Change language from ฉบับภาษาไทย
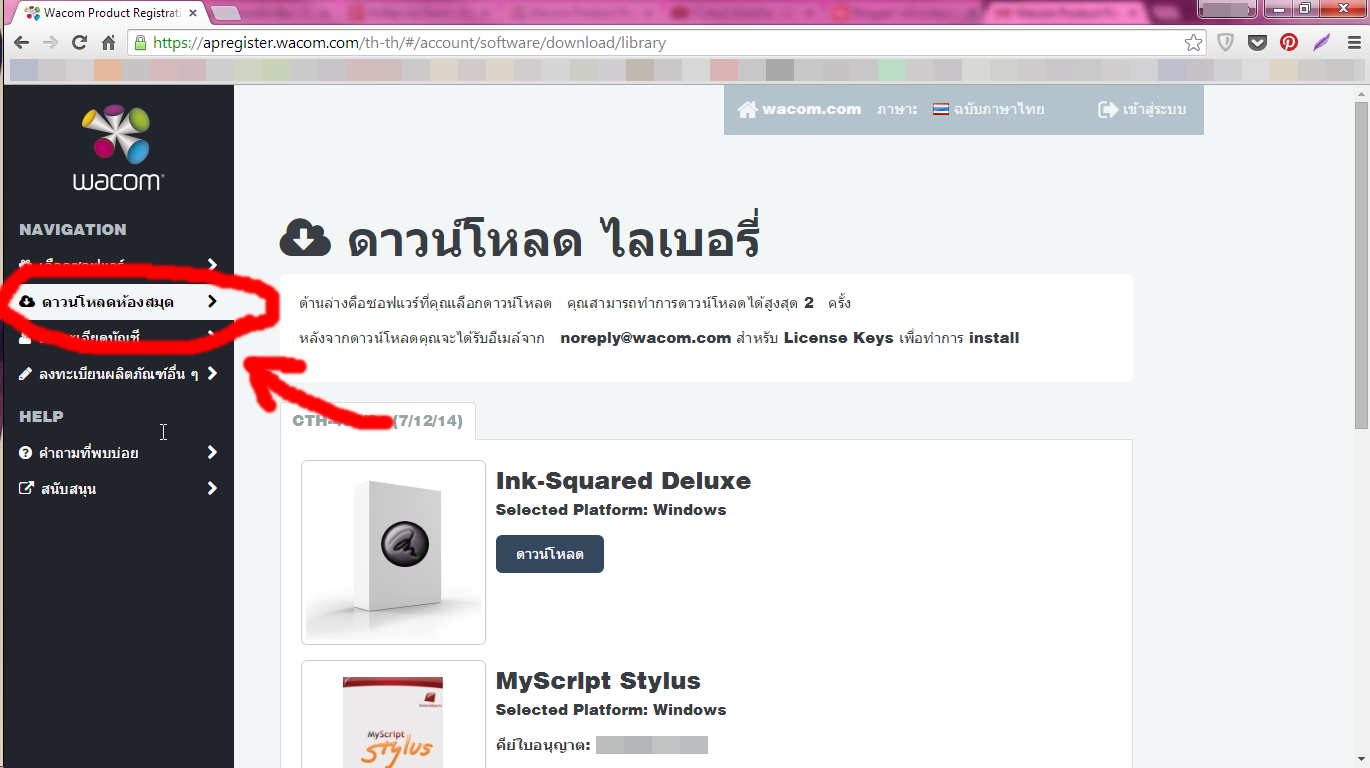1370x768 pixels. [x=989, y=109]
